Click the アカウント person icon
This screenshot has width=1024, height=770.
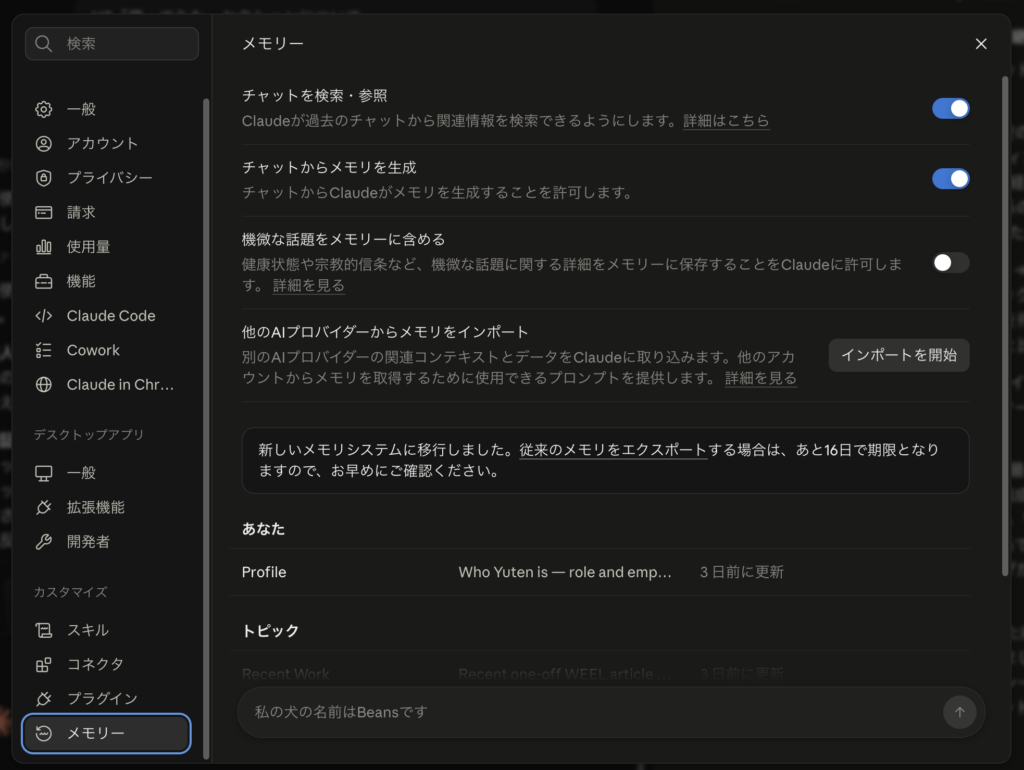(x=44, y=144)
